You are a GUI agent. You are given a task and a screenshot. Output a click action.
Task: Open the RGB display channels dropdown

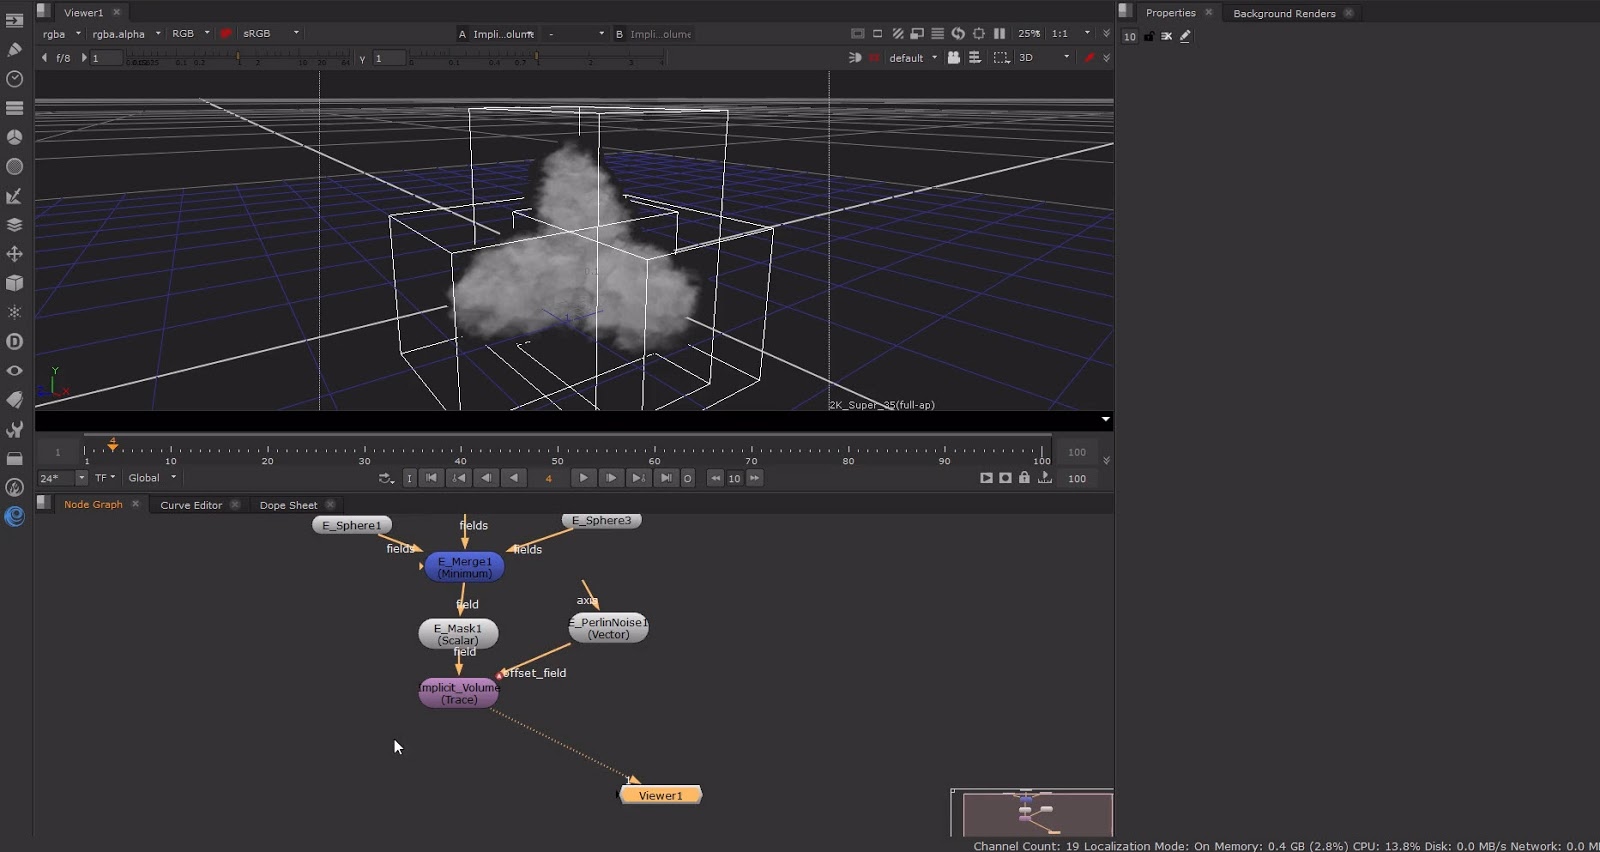(x=190, y=34)
